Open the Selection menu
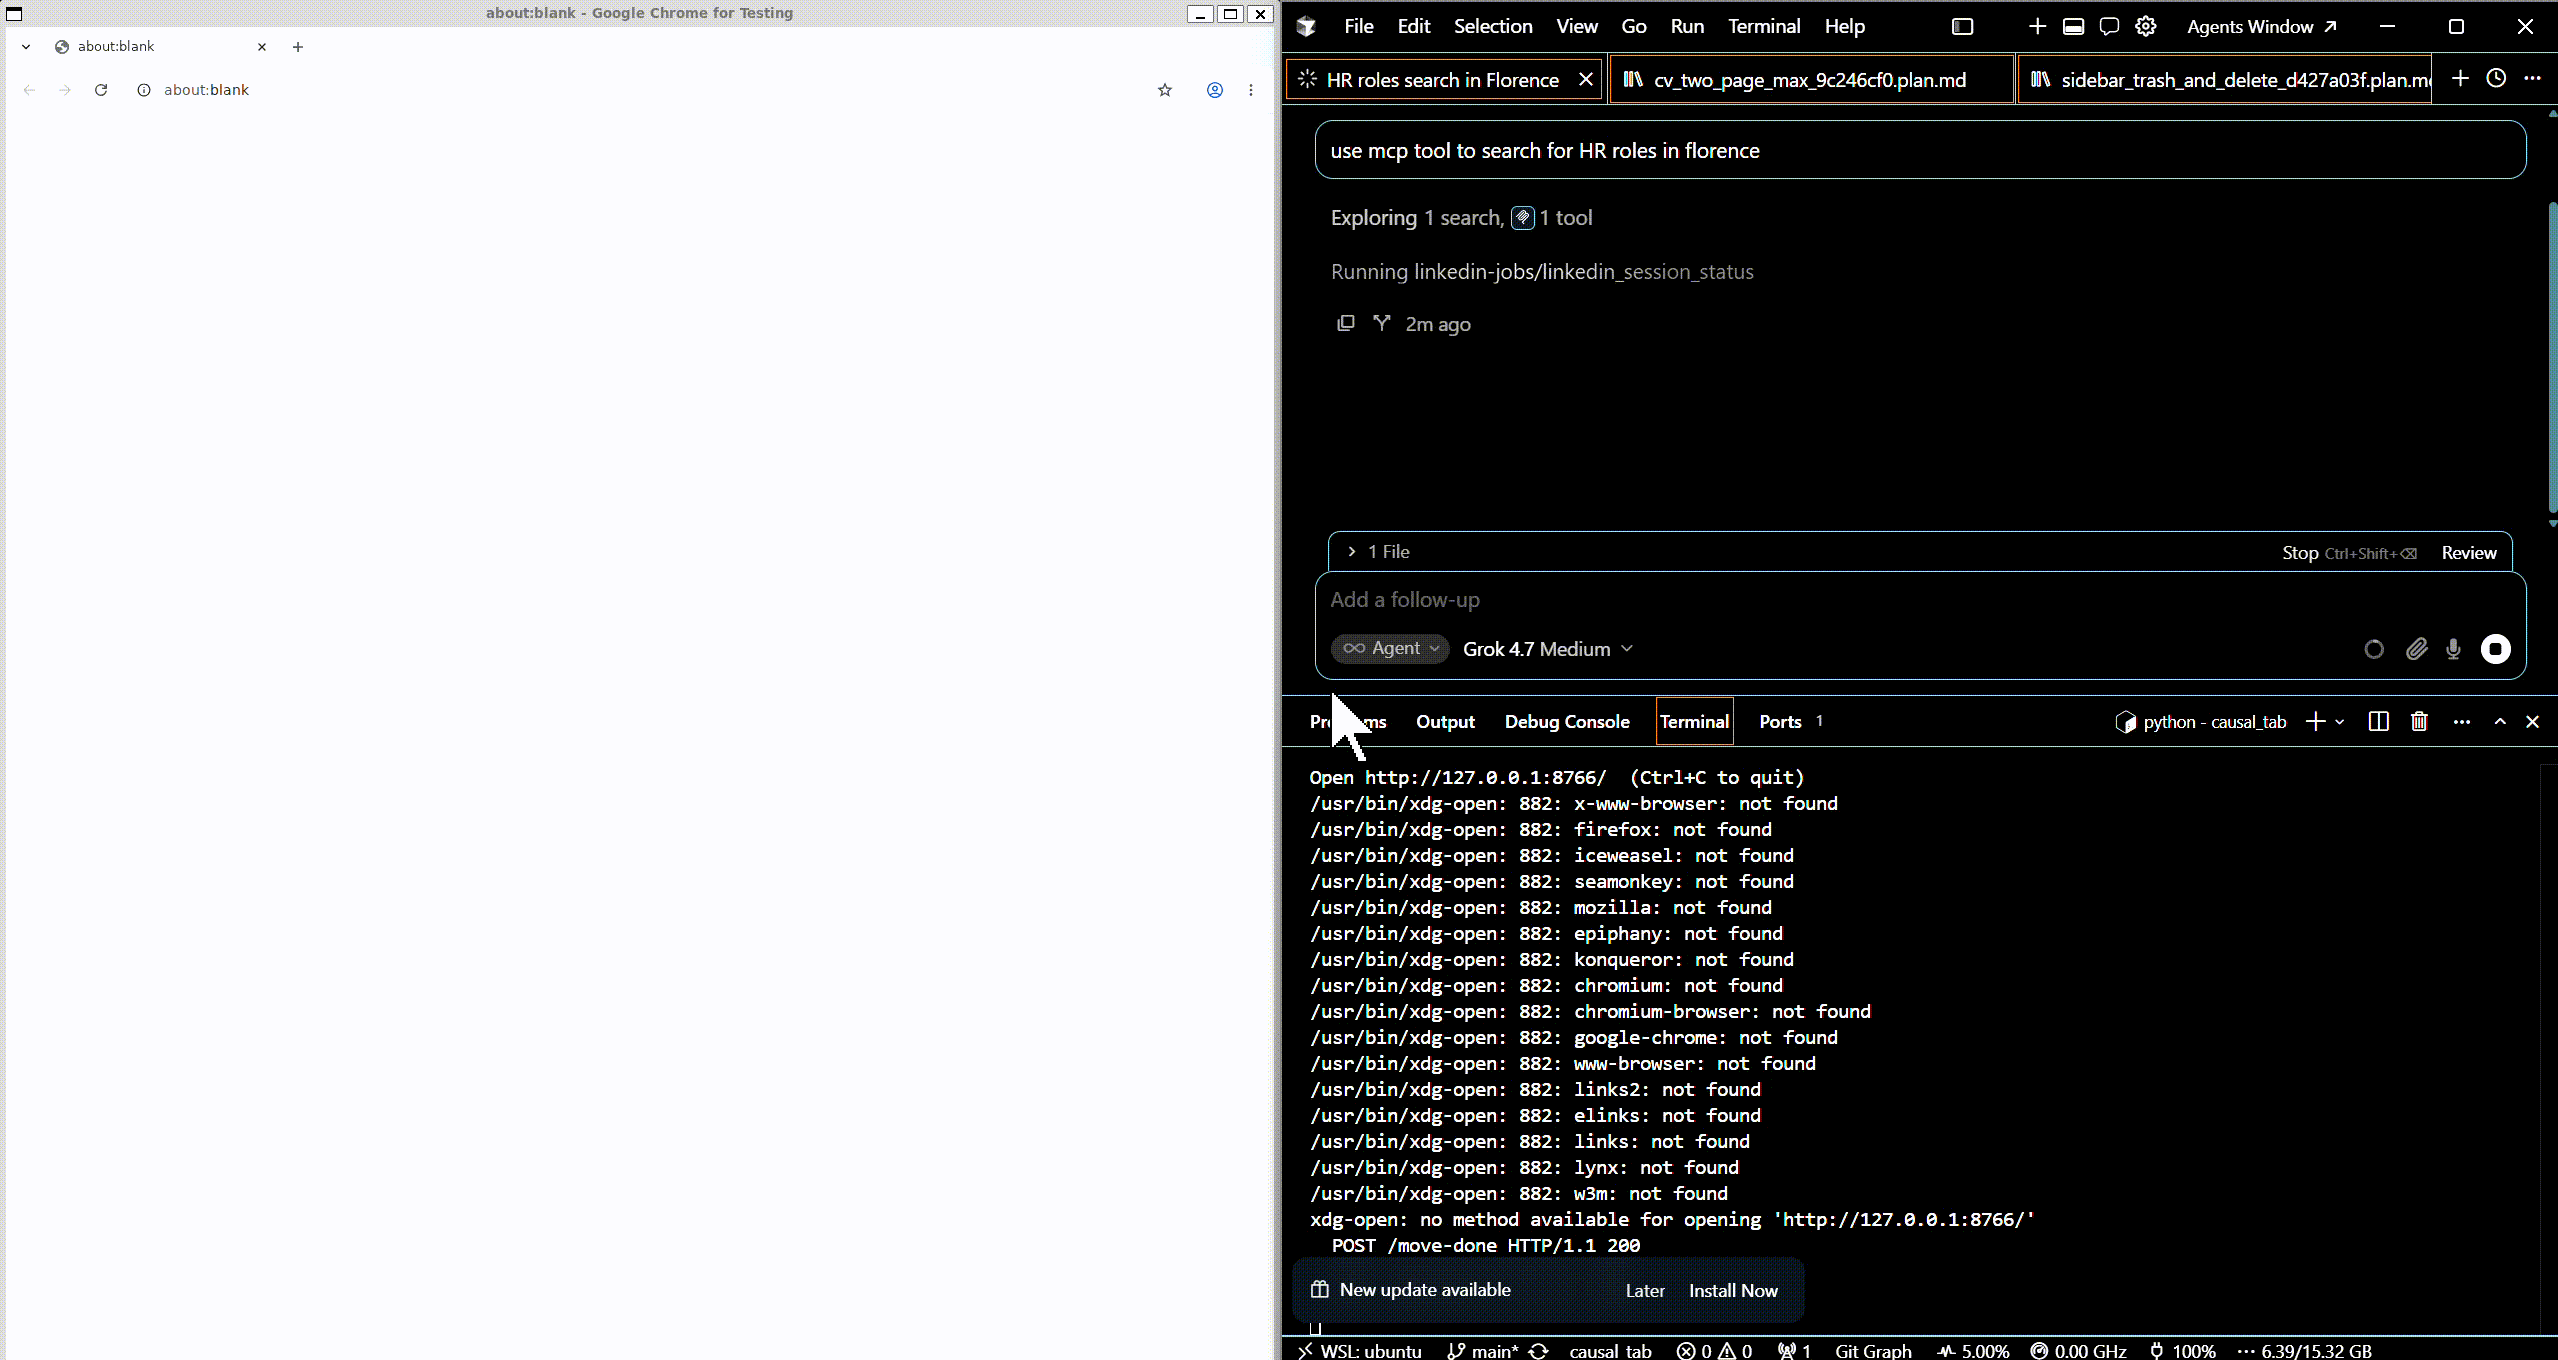The height and width of the screenshot is (1360, 2558). click(x=1493, y=27)
